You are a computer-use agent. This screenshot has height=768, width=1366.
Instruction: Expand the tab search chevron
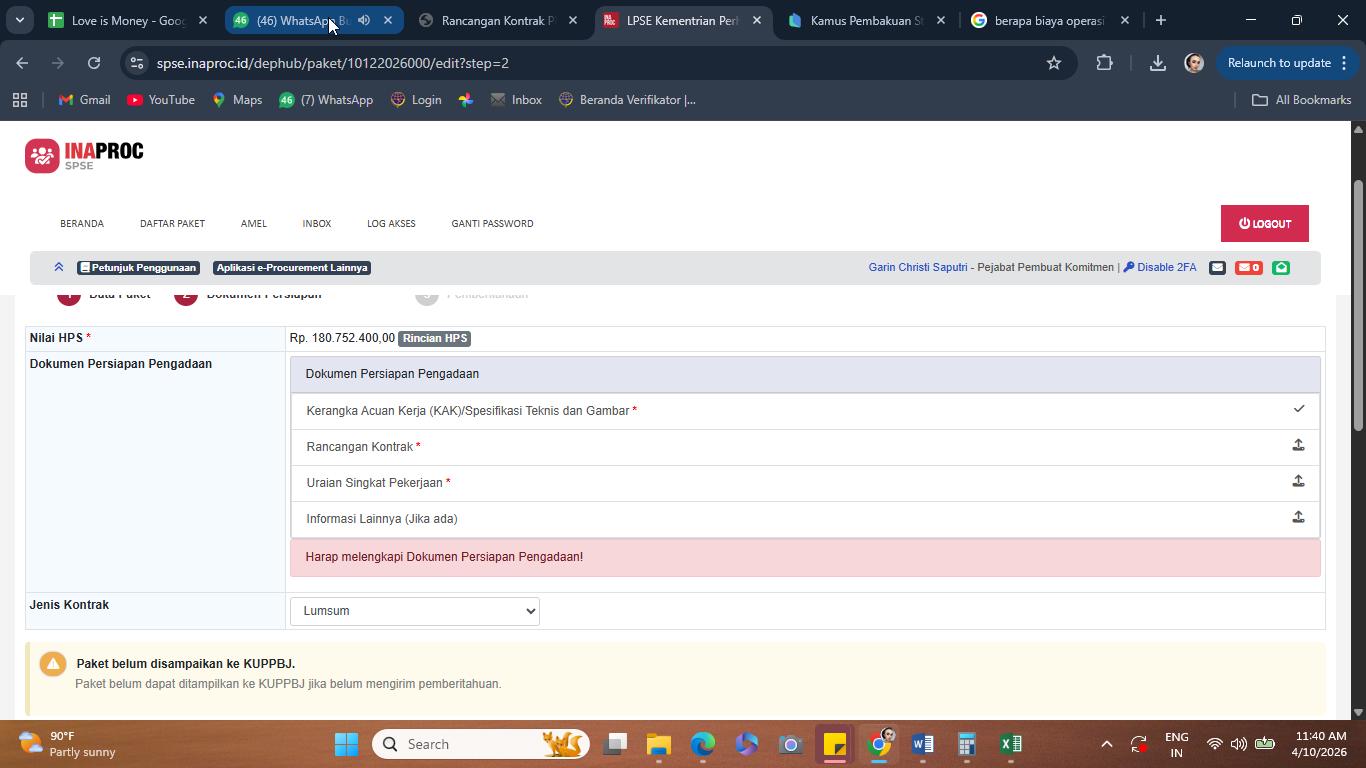tap(19, 20)
